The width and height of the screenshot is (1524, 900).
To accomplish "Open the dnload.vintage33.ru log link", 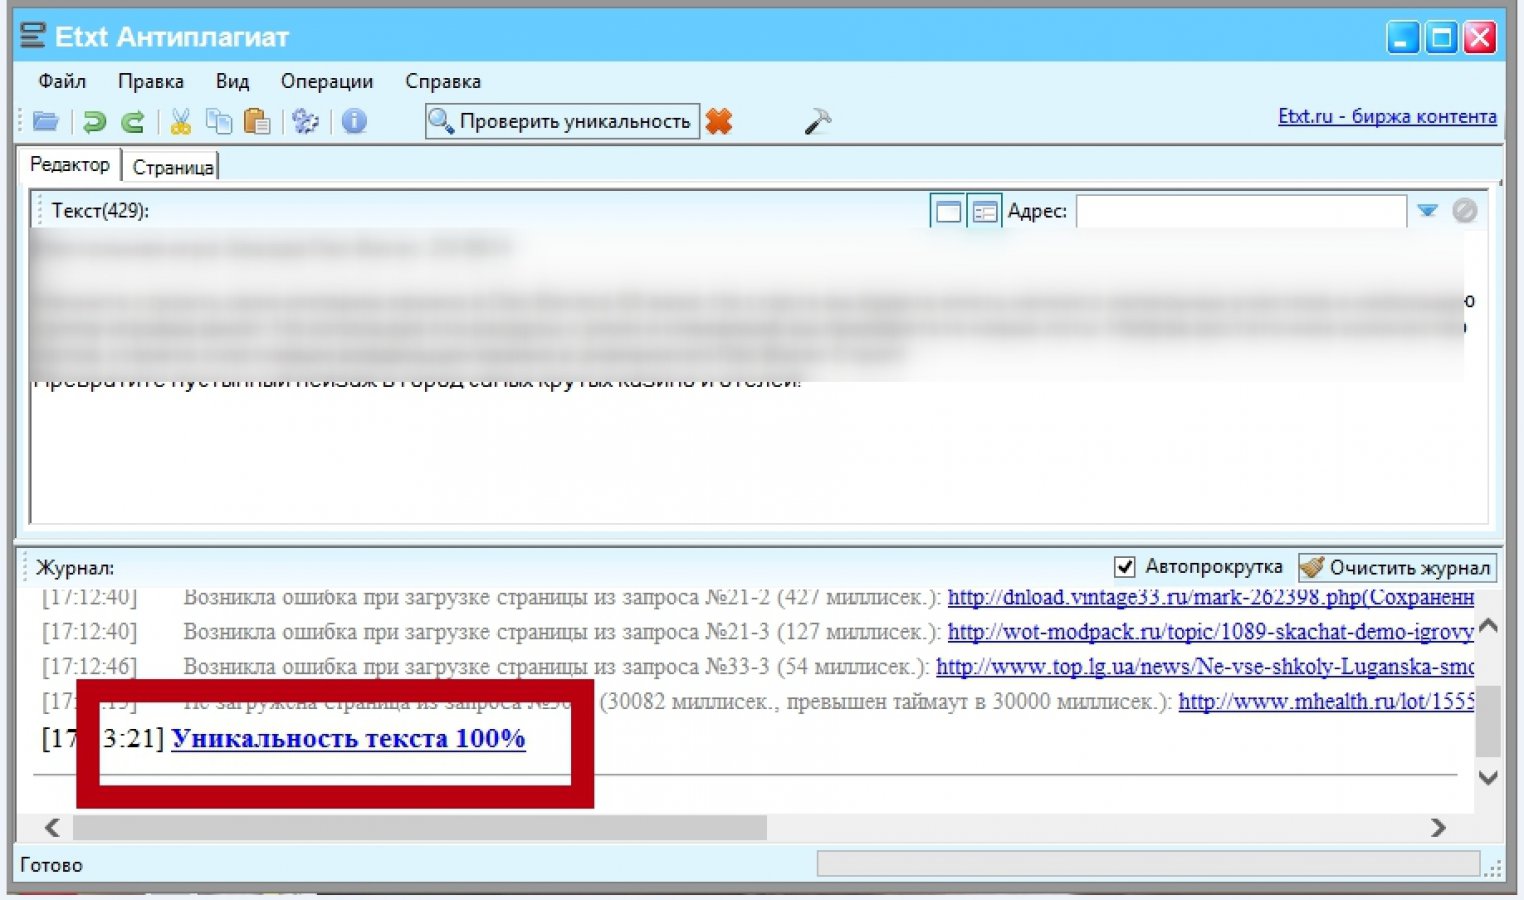I will tap(1211, 597).
